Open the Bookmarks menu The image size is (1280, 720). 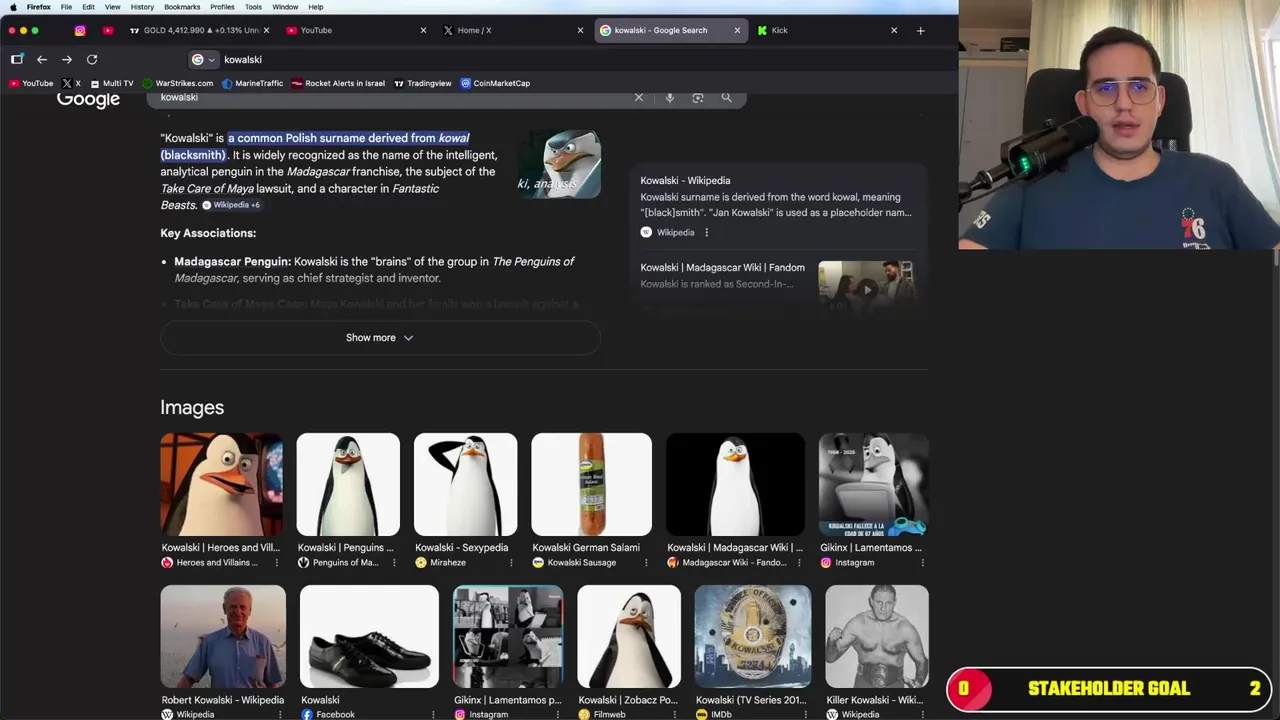[182, 7]
